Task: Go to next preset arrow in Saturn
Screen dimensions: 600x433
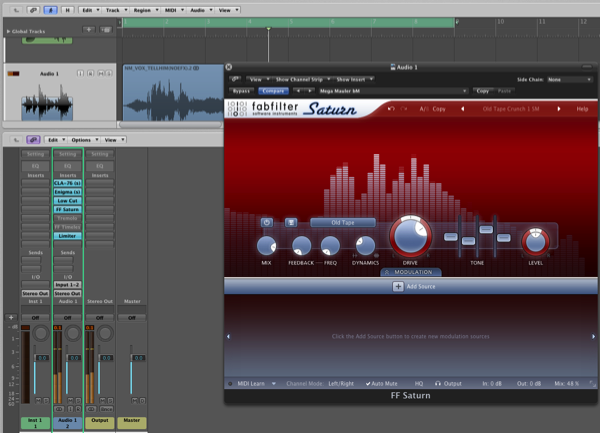Action: (x=561, y=108)
